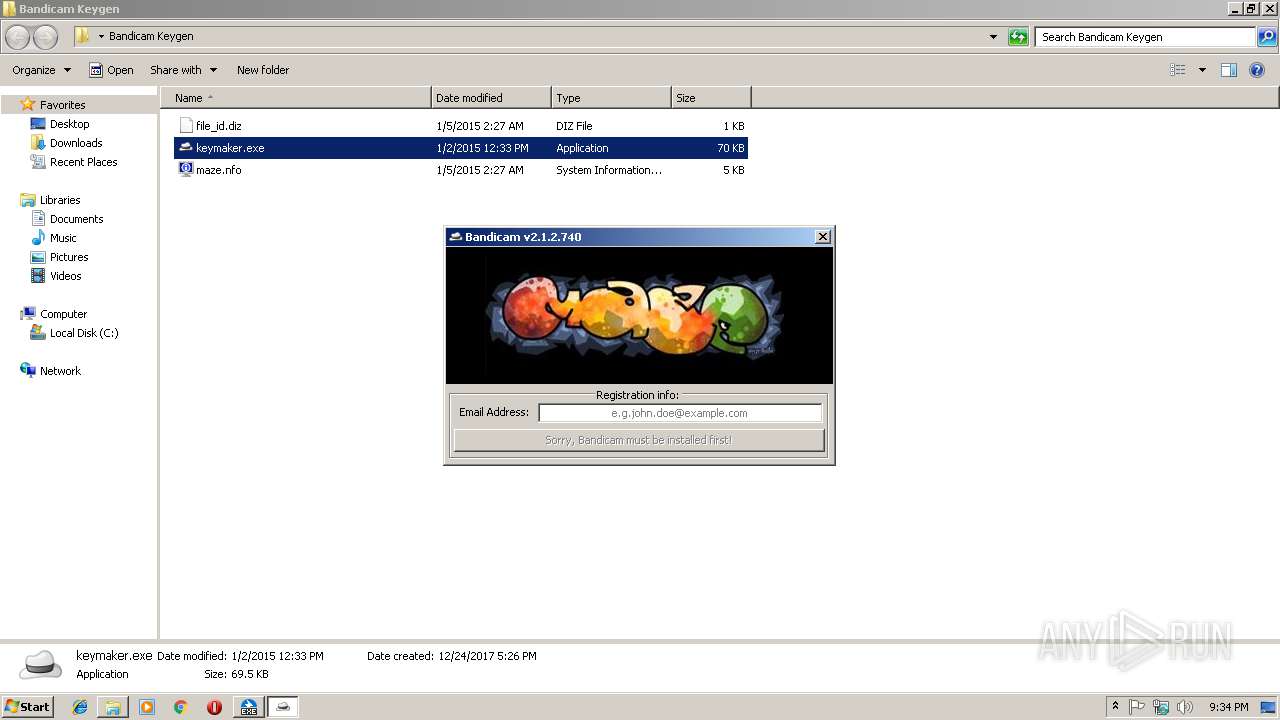Open the Videos library
This screenshot has width=1280, height=720.
tap(65, 276)
